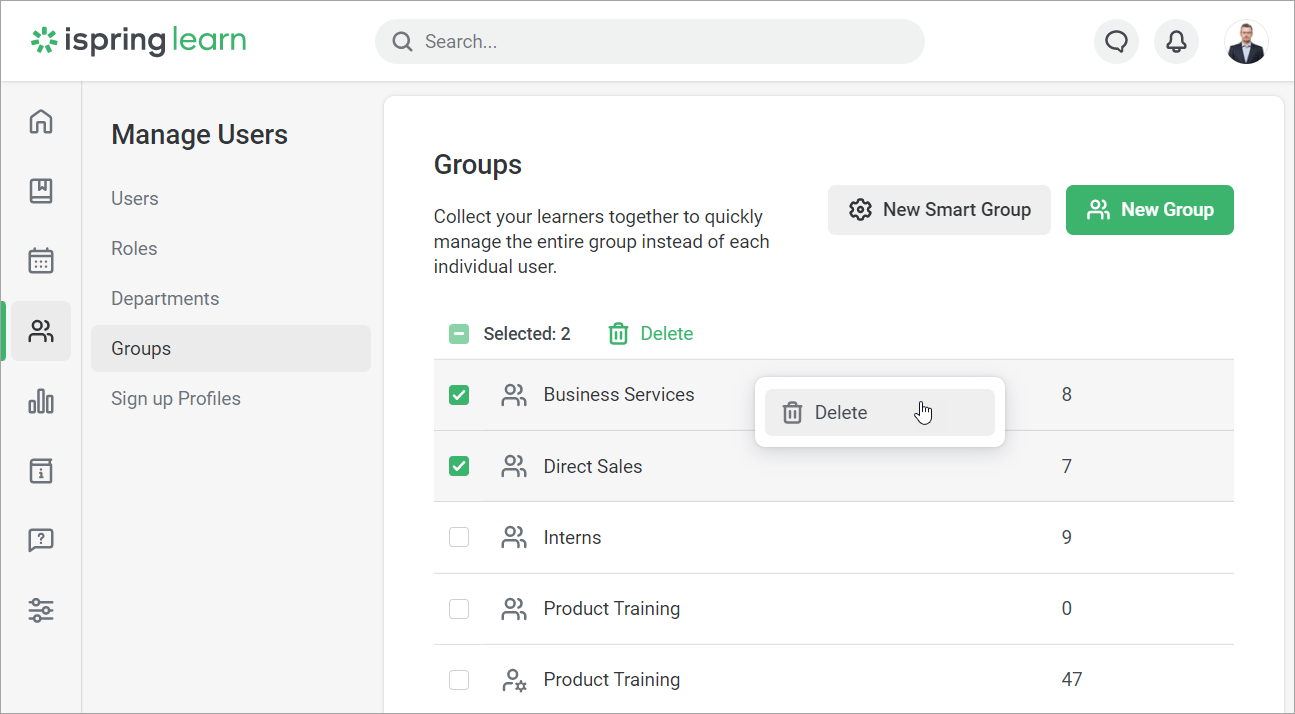Click the ispring learn logo
1295x714 pixels.
tap(139, 41)
